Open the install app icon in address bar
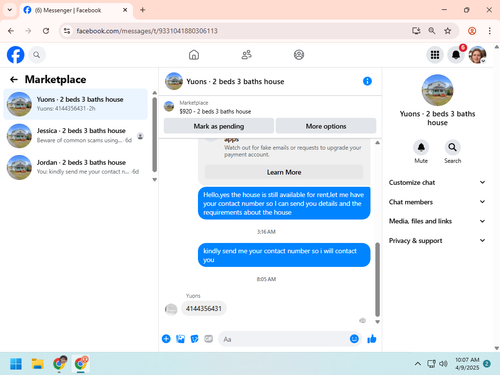500x375 pixels. pyautogui.click(x=416, y=31)
